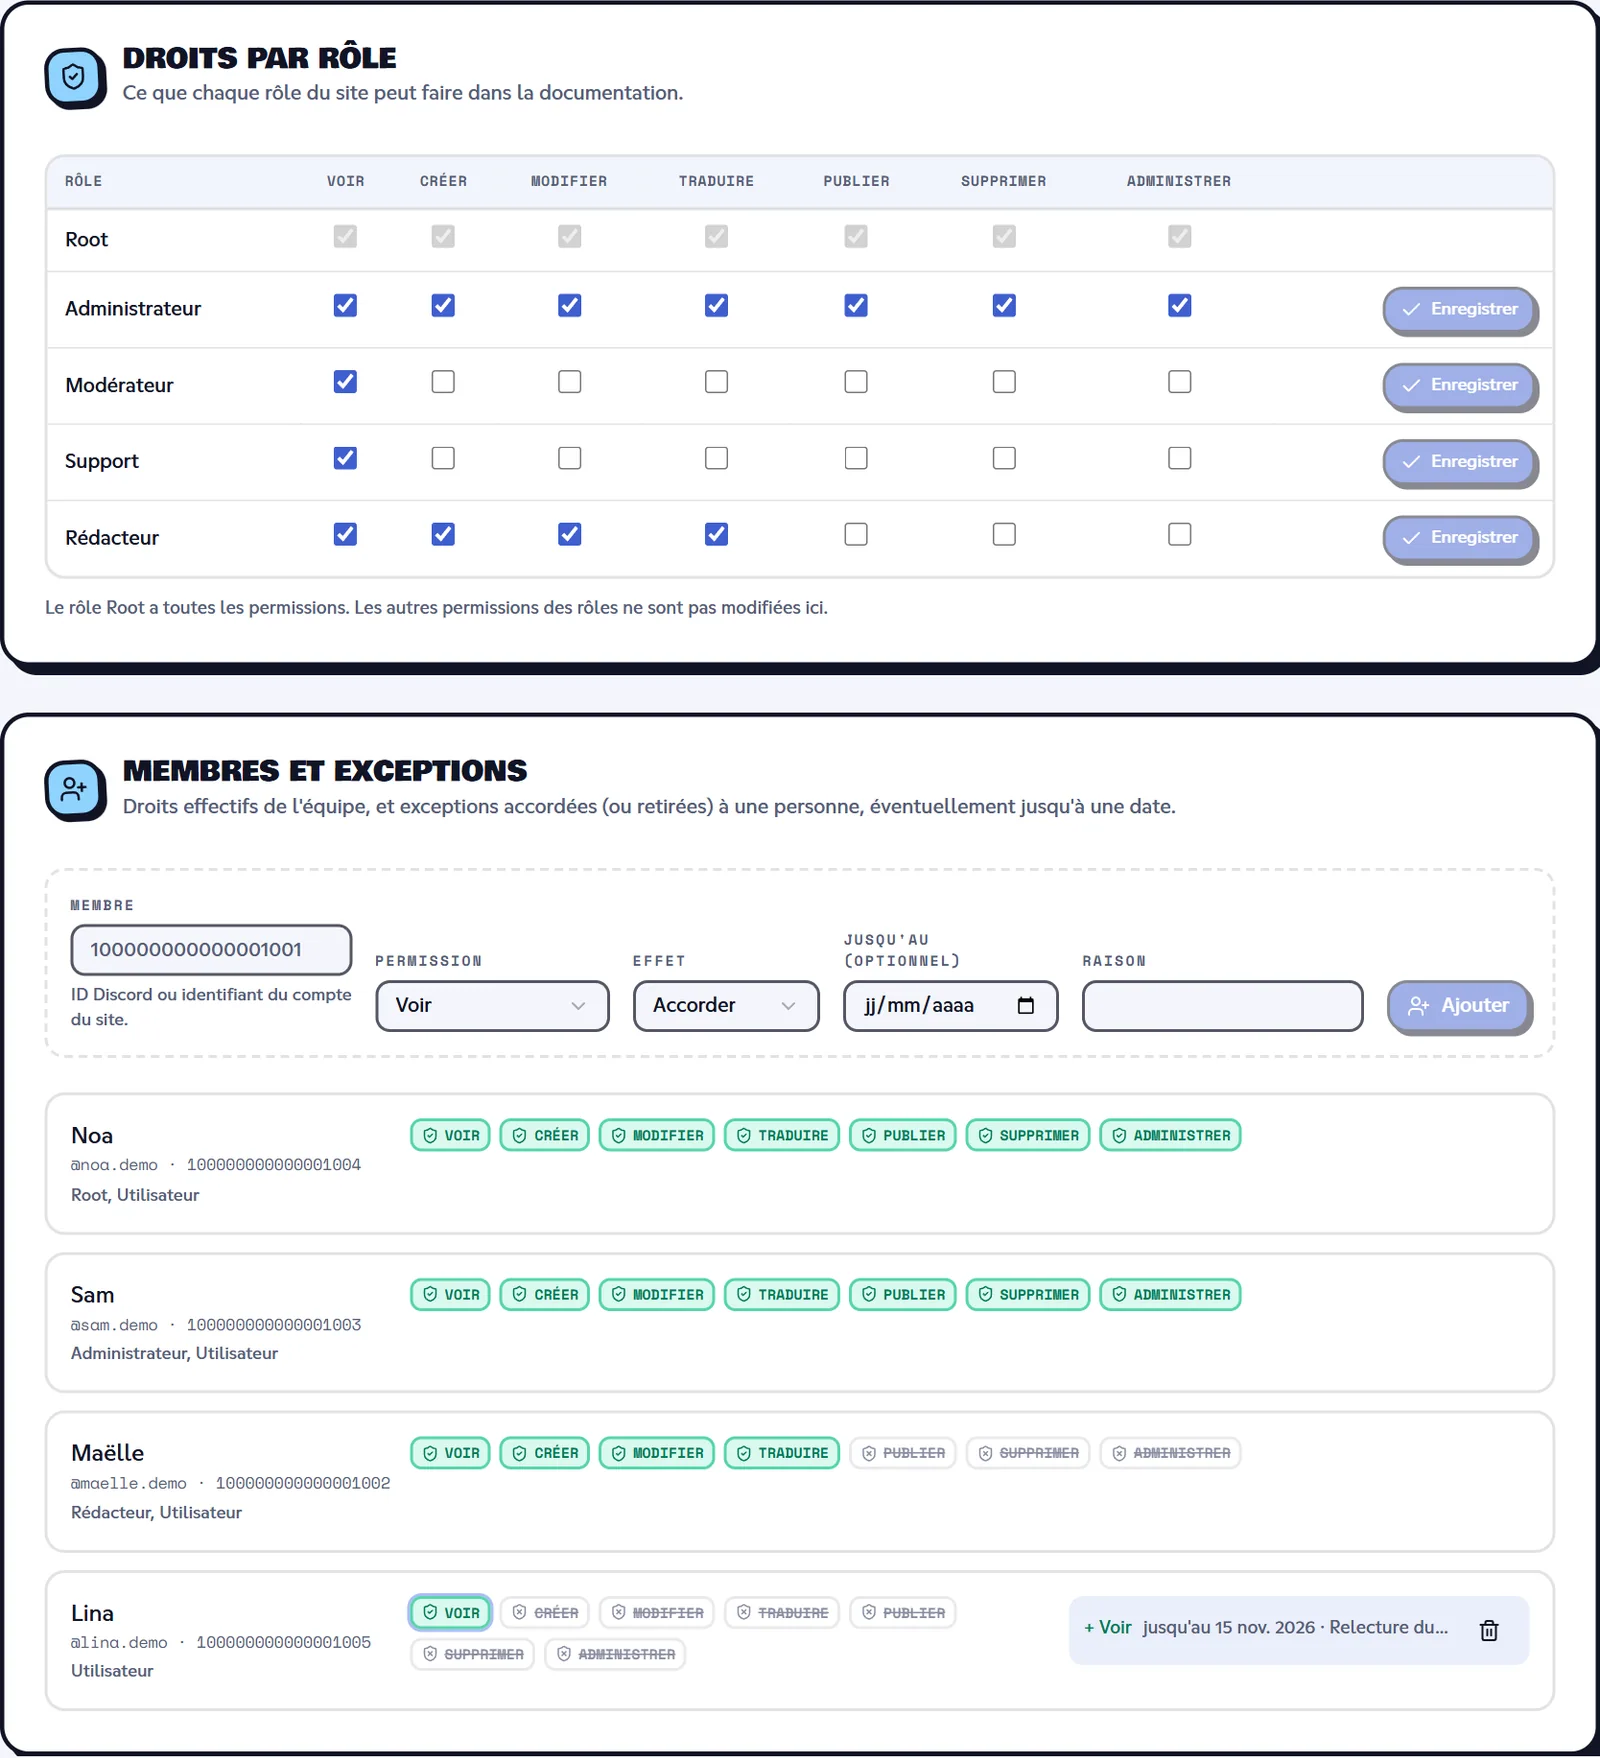Viewport: 1600px width, 1758px height.
Task: Enable Créer permission for Modérateur
Action: pyautogui.click(x=443, y=382)
